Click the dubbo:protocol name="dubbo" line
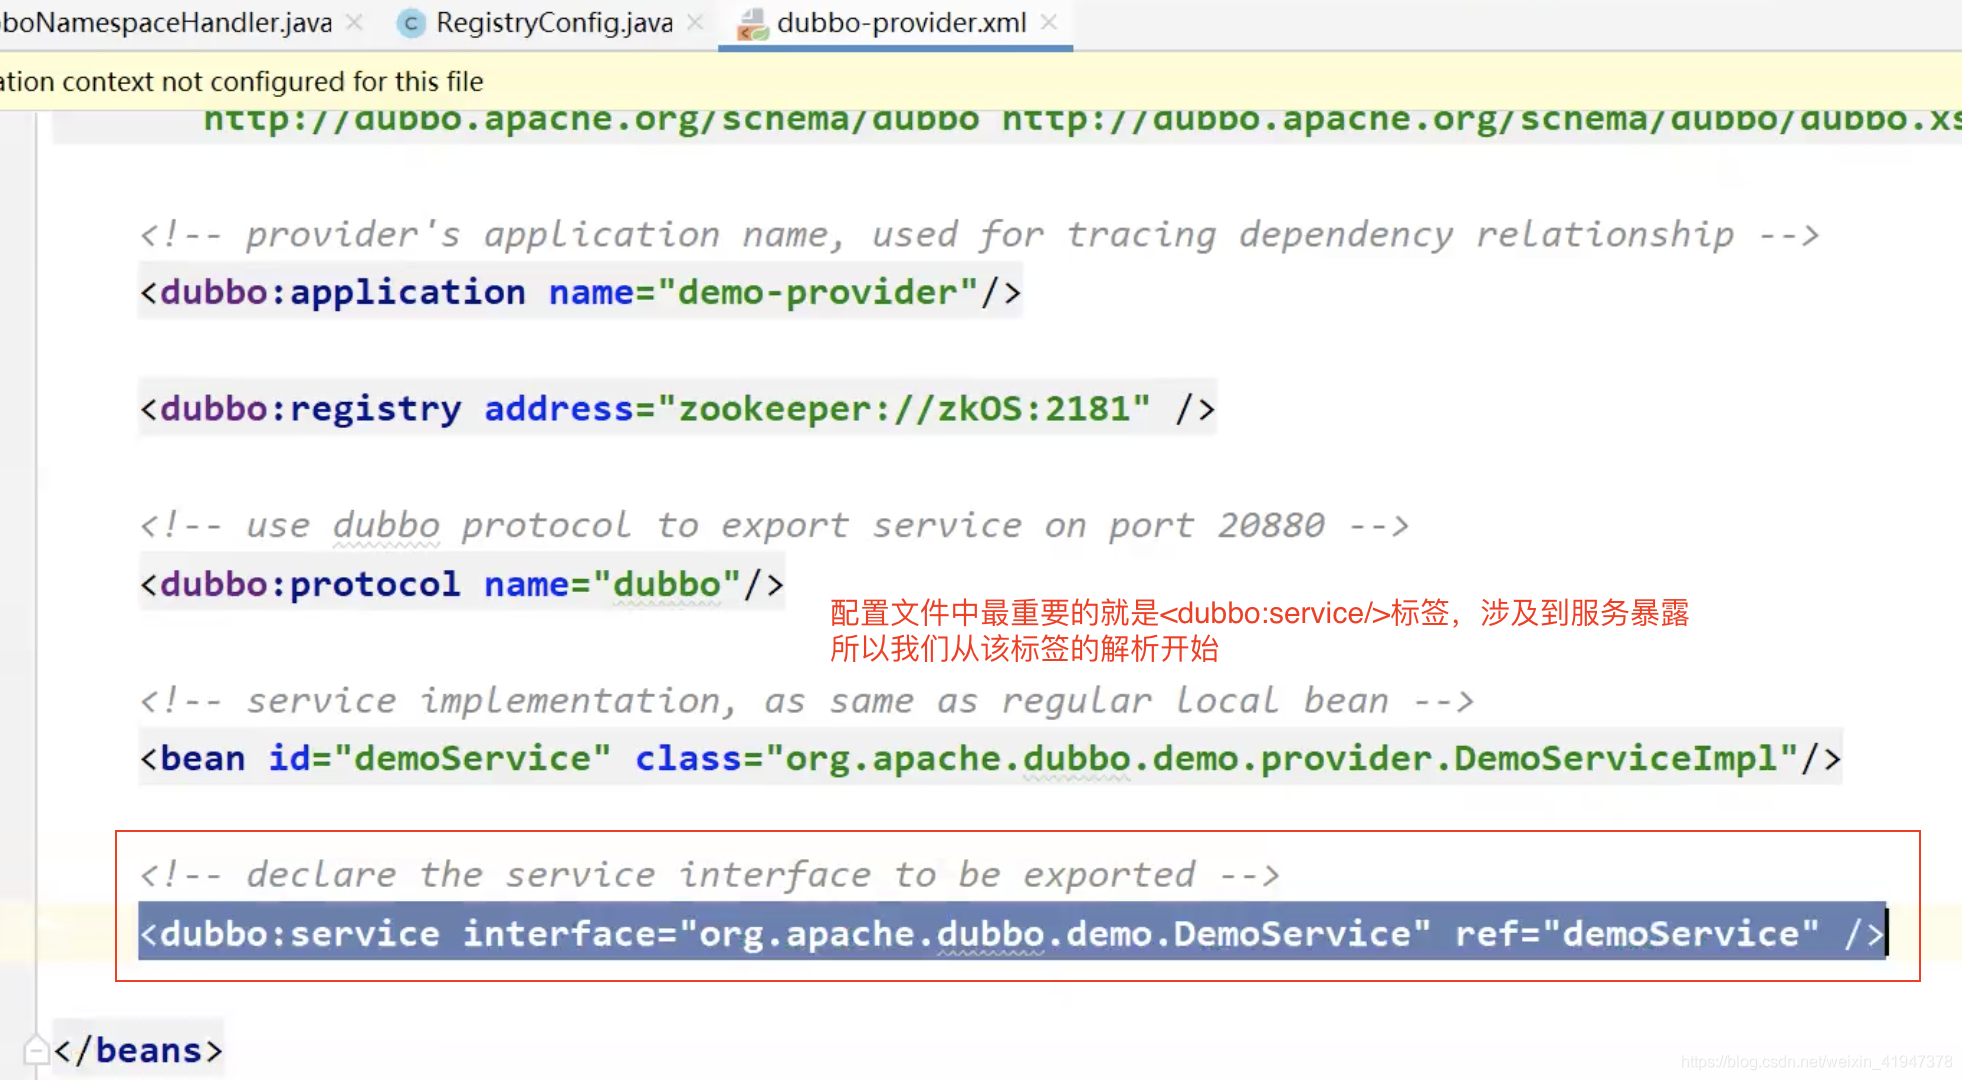 click(462, 584)
